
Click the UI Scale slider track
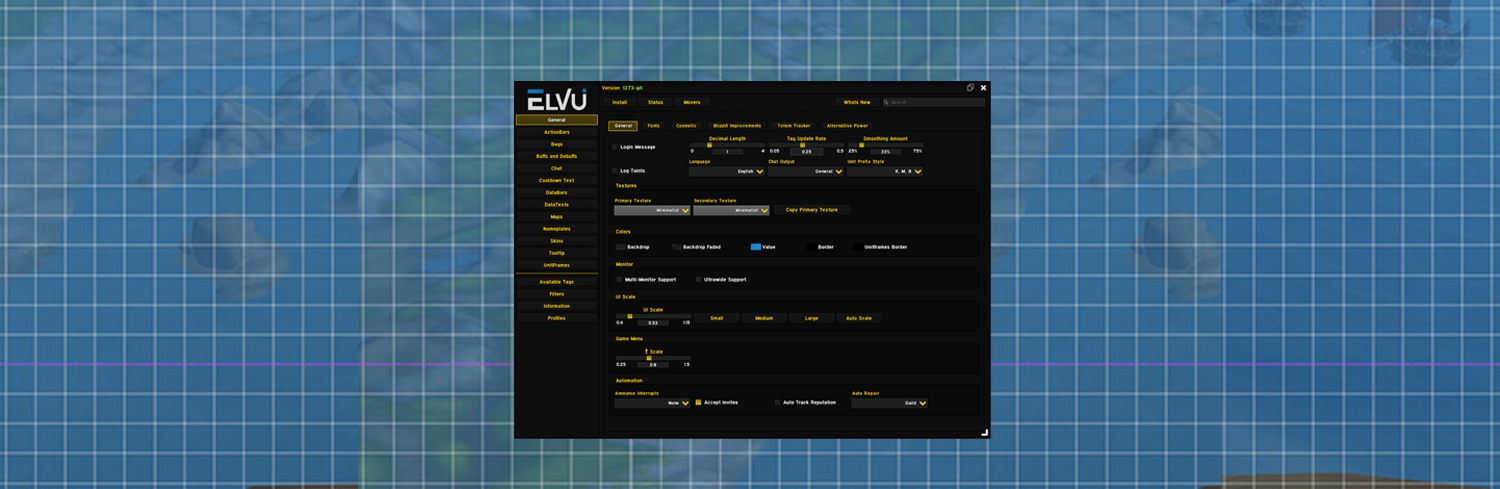click(652, 316)
